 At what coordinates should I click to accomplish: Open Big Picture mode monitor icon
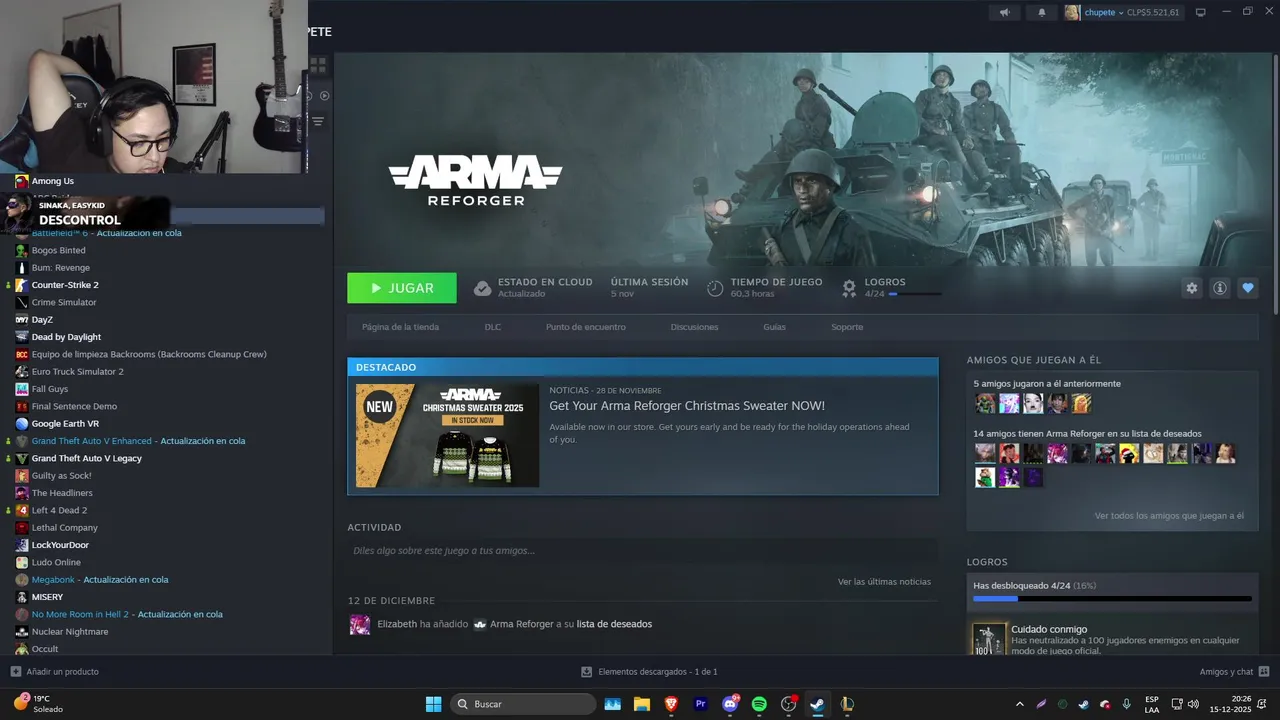(x=1201, y=12)
